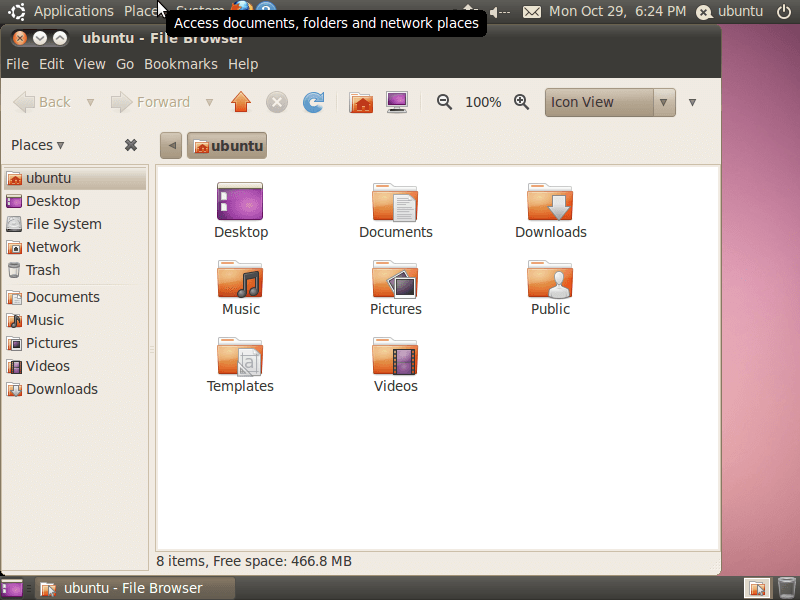800x600 pixels.
Task: Open the Places sidebar type dropdown
Action: [x=38, y=145]
